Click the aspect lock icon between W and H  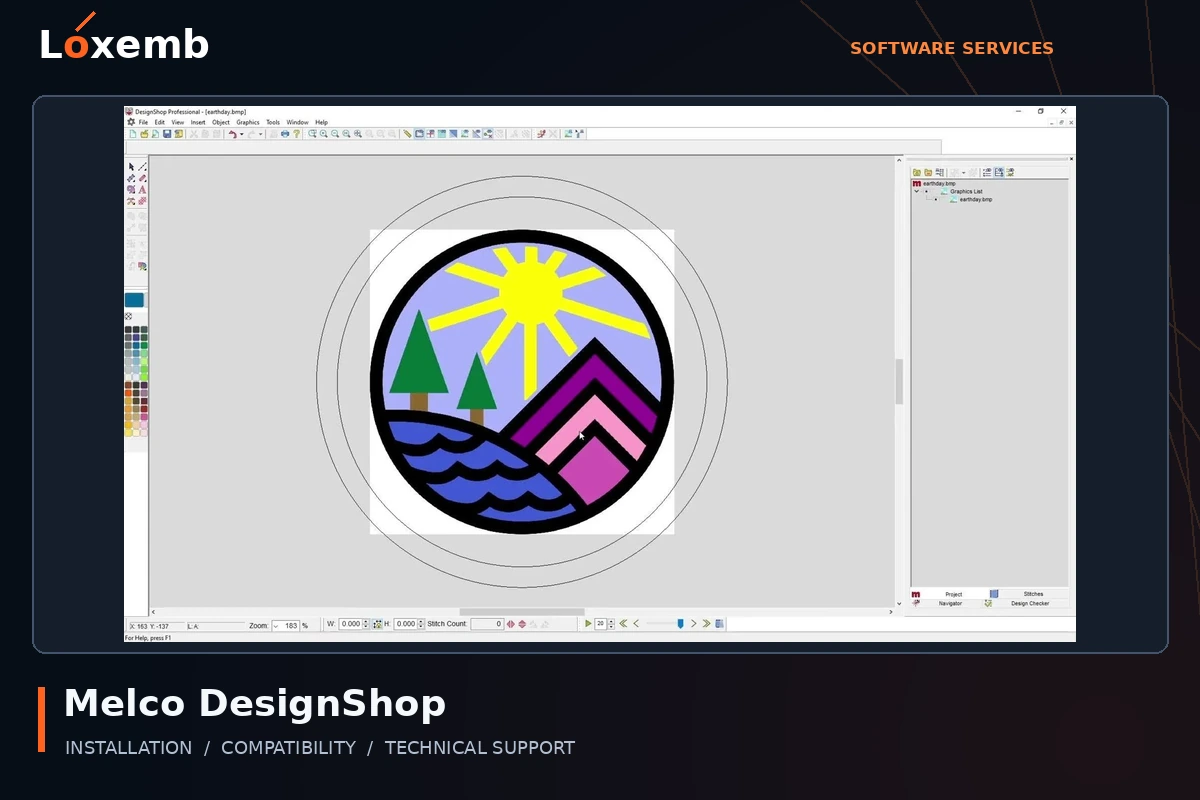tap(377, 624)
